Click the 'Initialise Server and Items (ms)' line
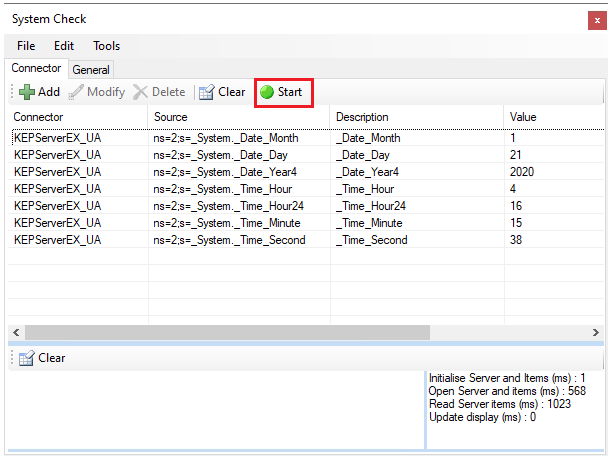 [507, 378]
